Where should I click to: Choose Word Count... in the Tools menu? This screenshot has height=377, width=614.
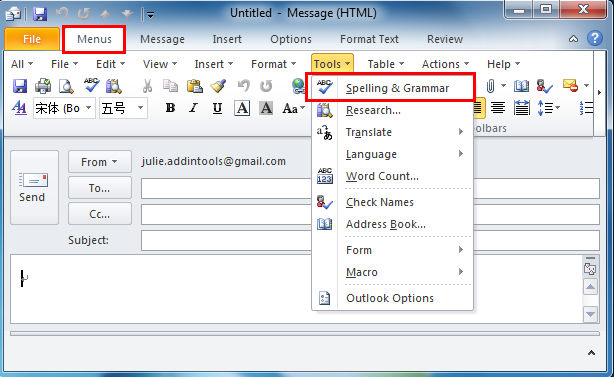pyautogui.click(x=392, y=176)
